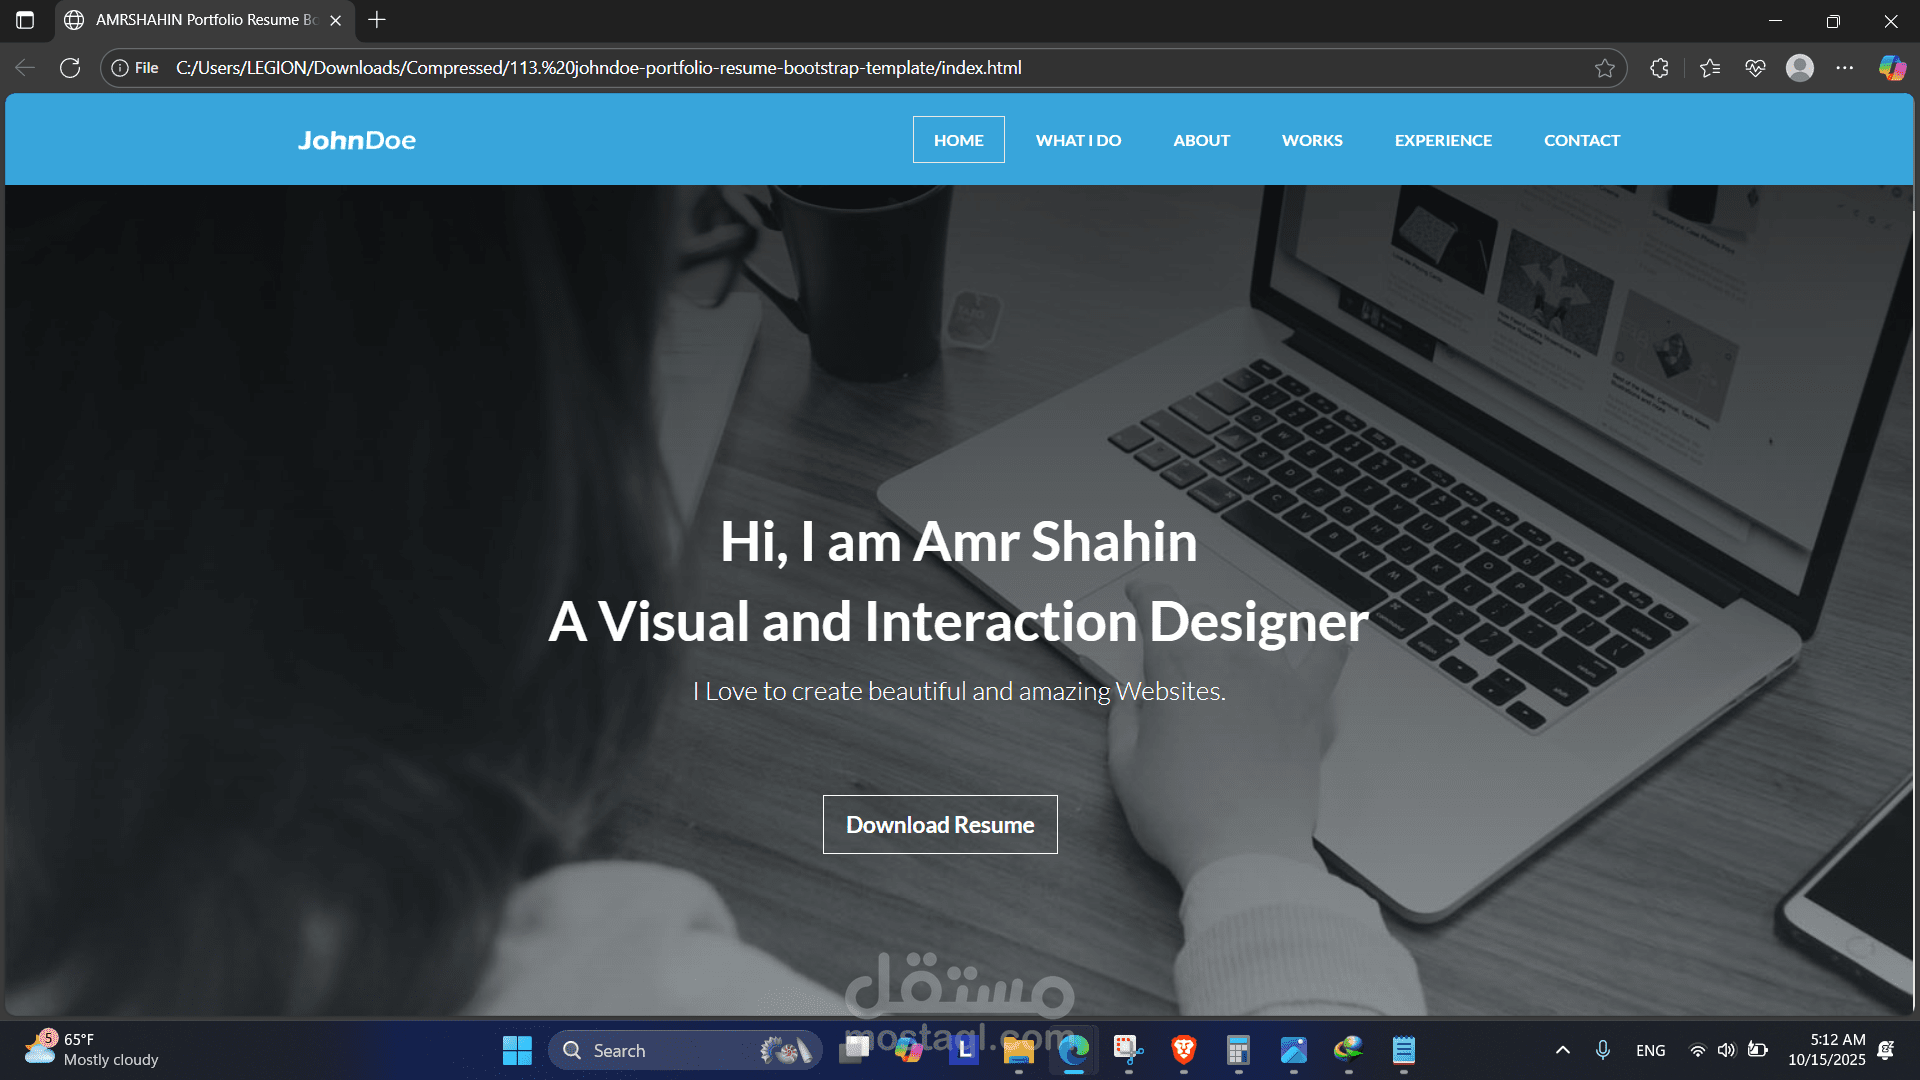Open the ENG language switcher
Image resolution: width=1920 pixels, height=1080 pixels.
[1650, 1050]
